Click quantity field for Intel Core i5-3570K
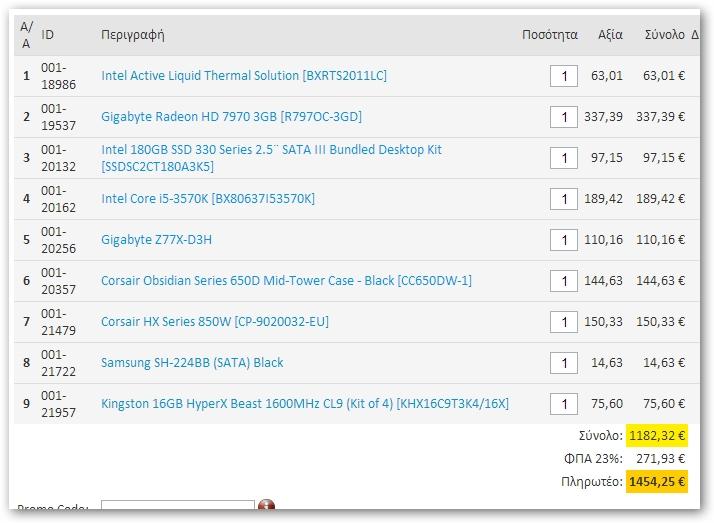The width and height of the screenshot is (714, 523). pyautogui.click(x=564, y=199)
